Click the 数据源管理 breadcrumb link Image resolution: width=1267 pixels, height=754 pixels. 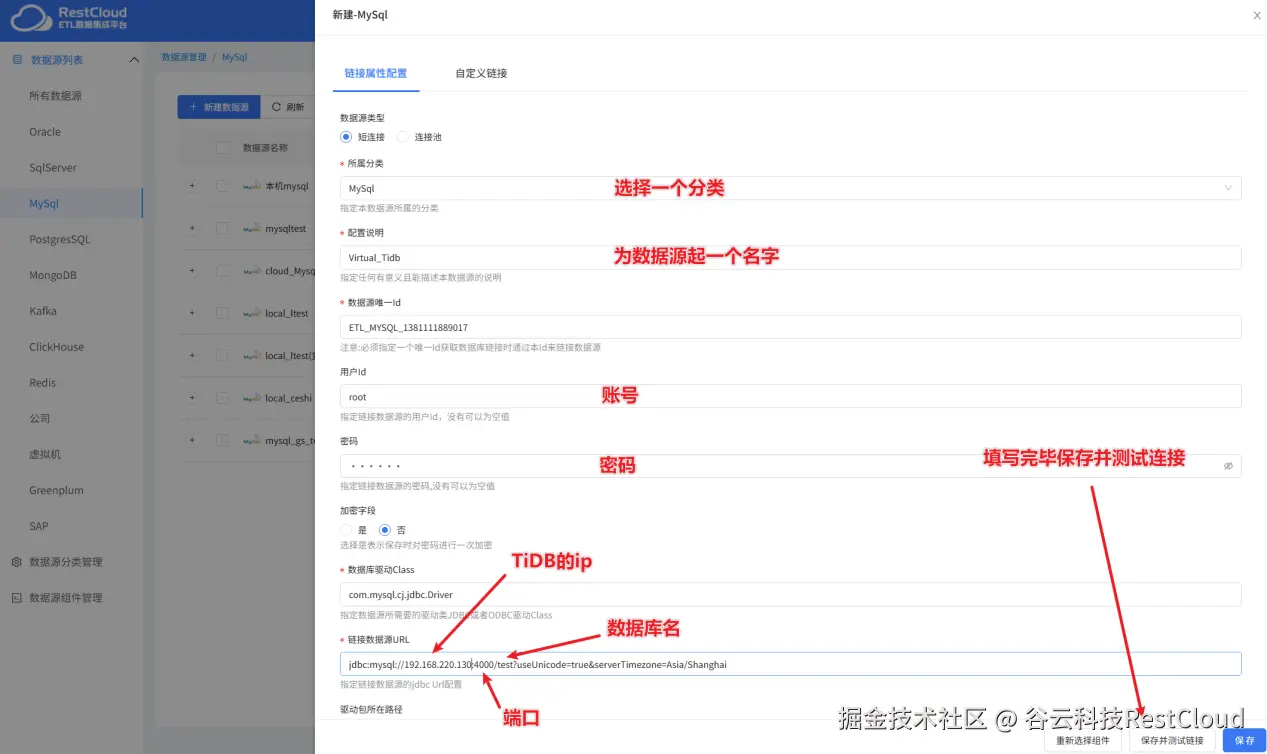click(x=184, y=58)
